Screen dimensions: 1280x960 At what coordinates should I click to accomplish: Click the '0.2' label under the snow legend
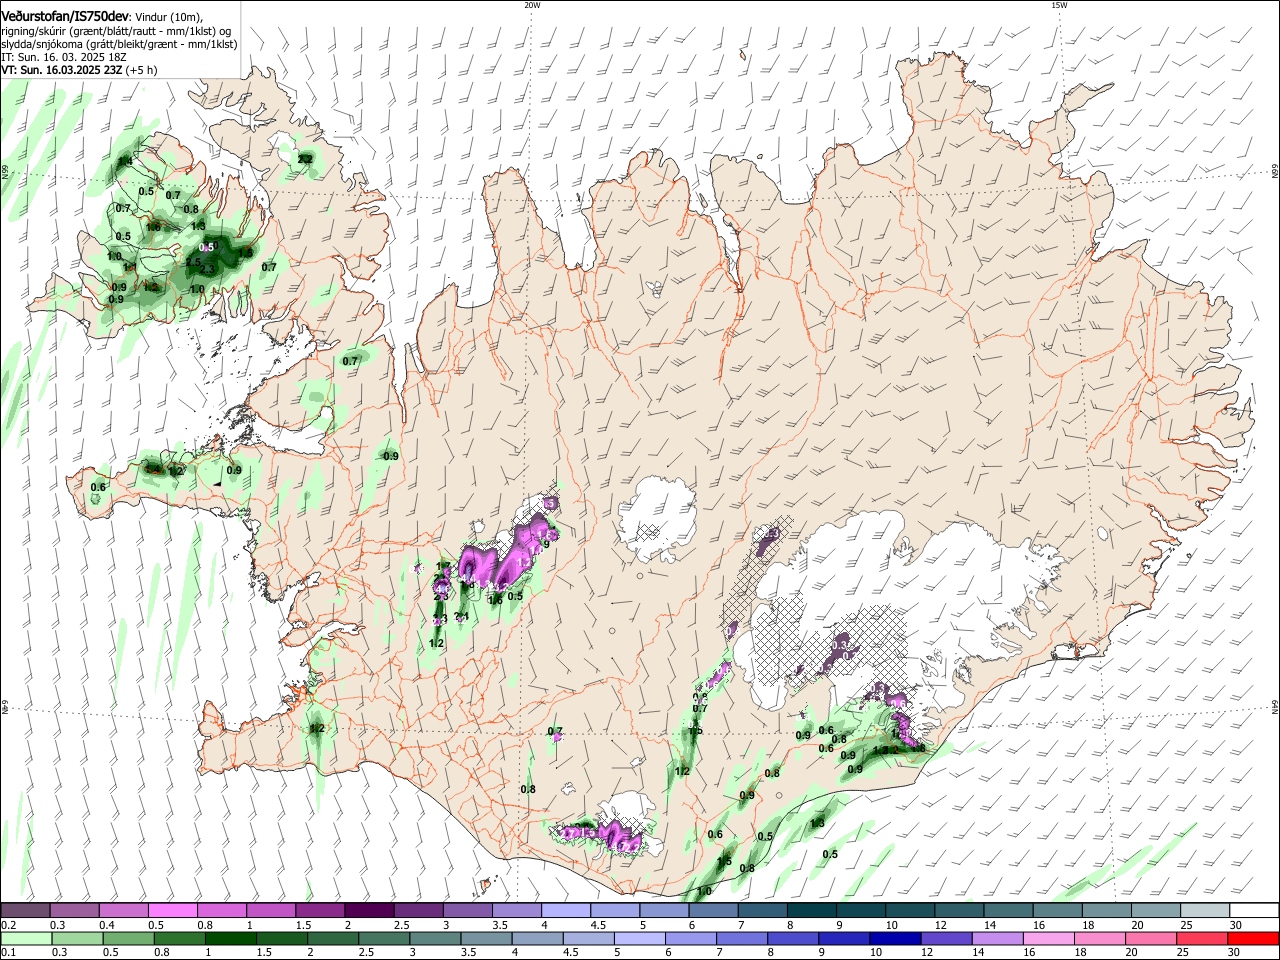[9, 925]
